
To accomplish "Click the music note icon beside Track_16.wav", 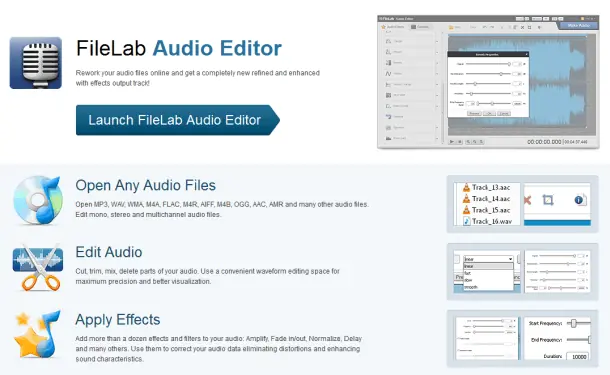I will [x=467, y=221].
